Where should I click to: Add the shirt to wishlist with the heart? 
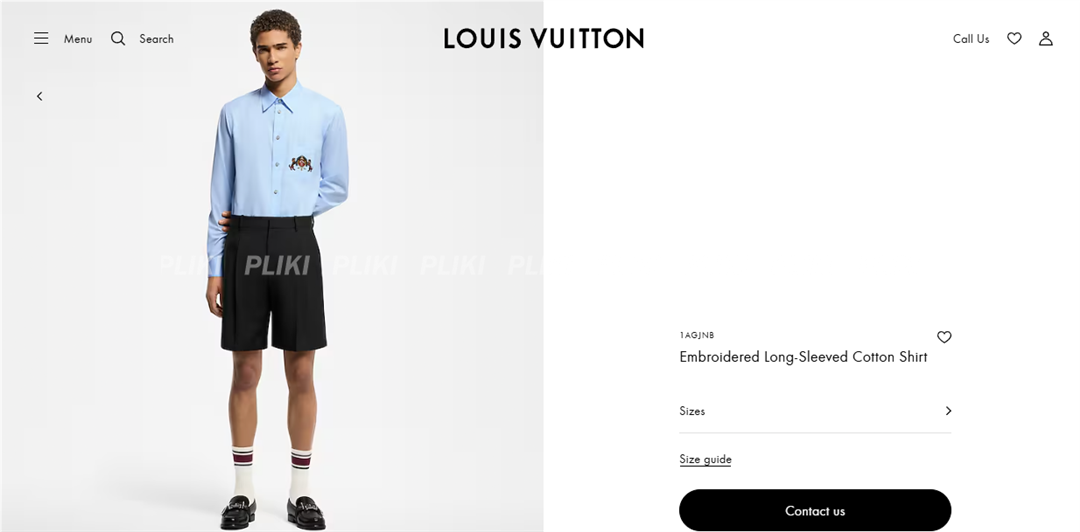pos(944,337)
